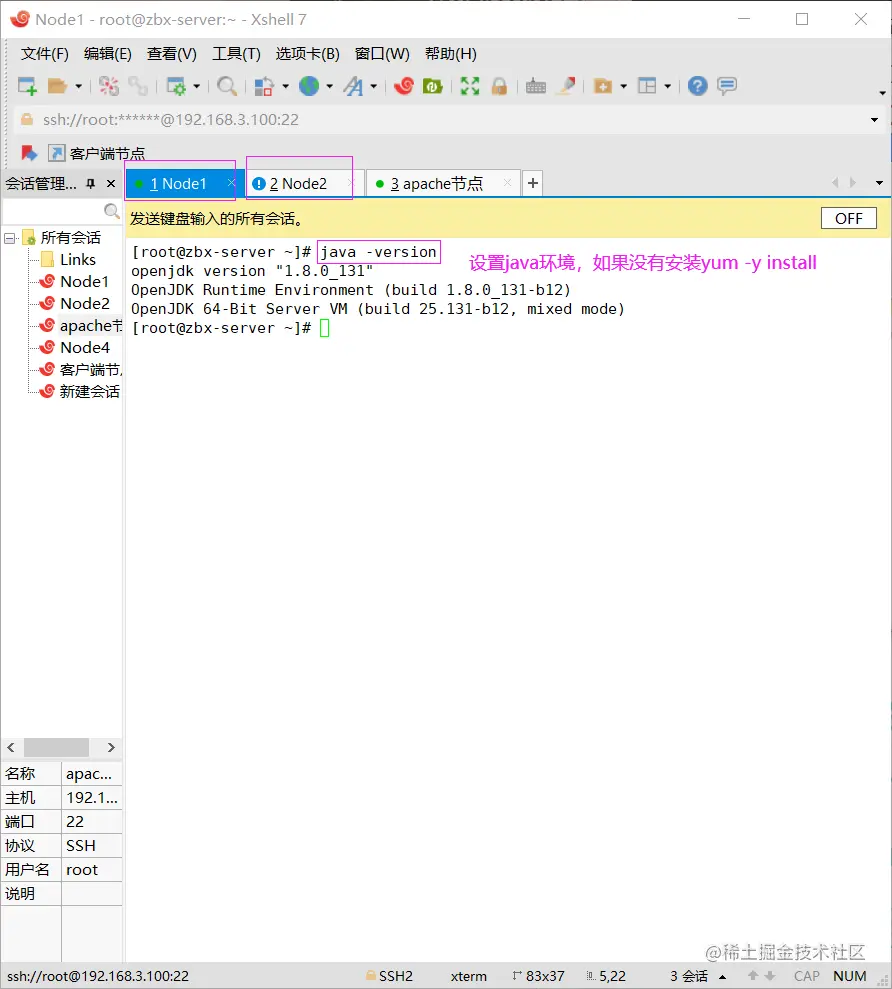Click the 客户端节点 quick link button
The height and width of the screenshot is (989, 892).
click(x=97, y=153)
